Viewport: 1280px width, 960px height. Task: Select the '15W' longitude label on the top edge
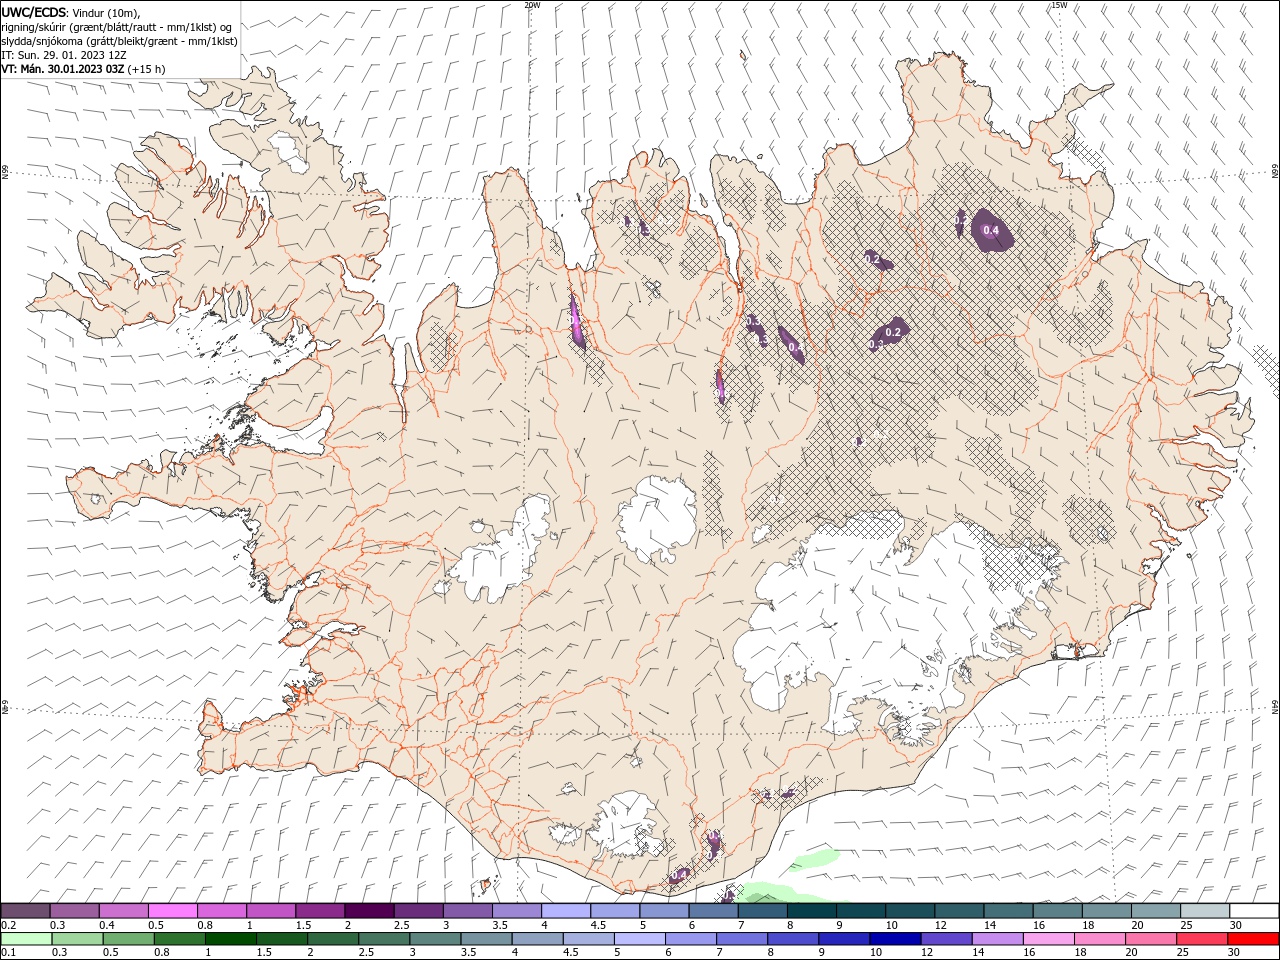[x=1059, y=5]
